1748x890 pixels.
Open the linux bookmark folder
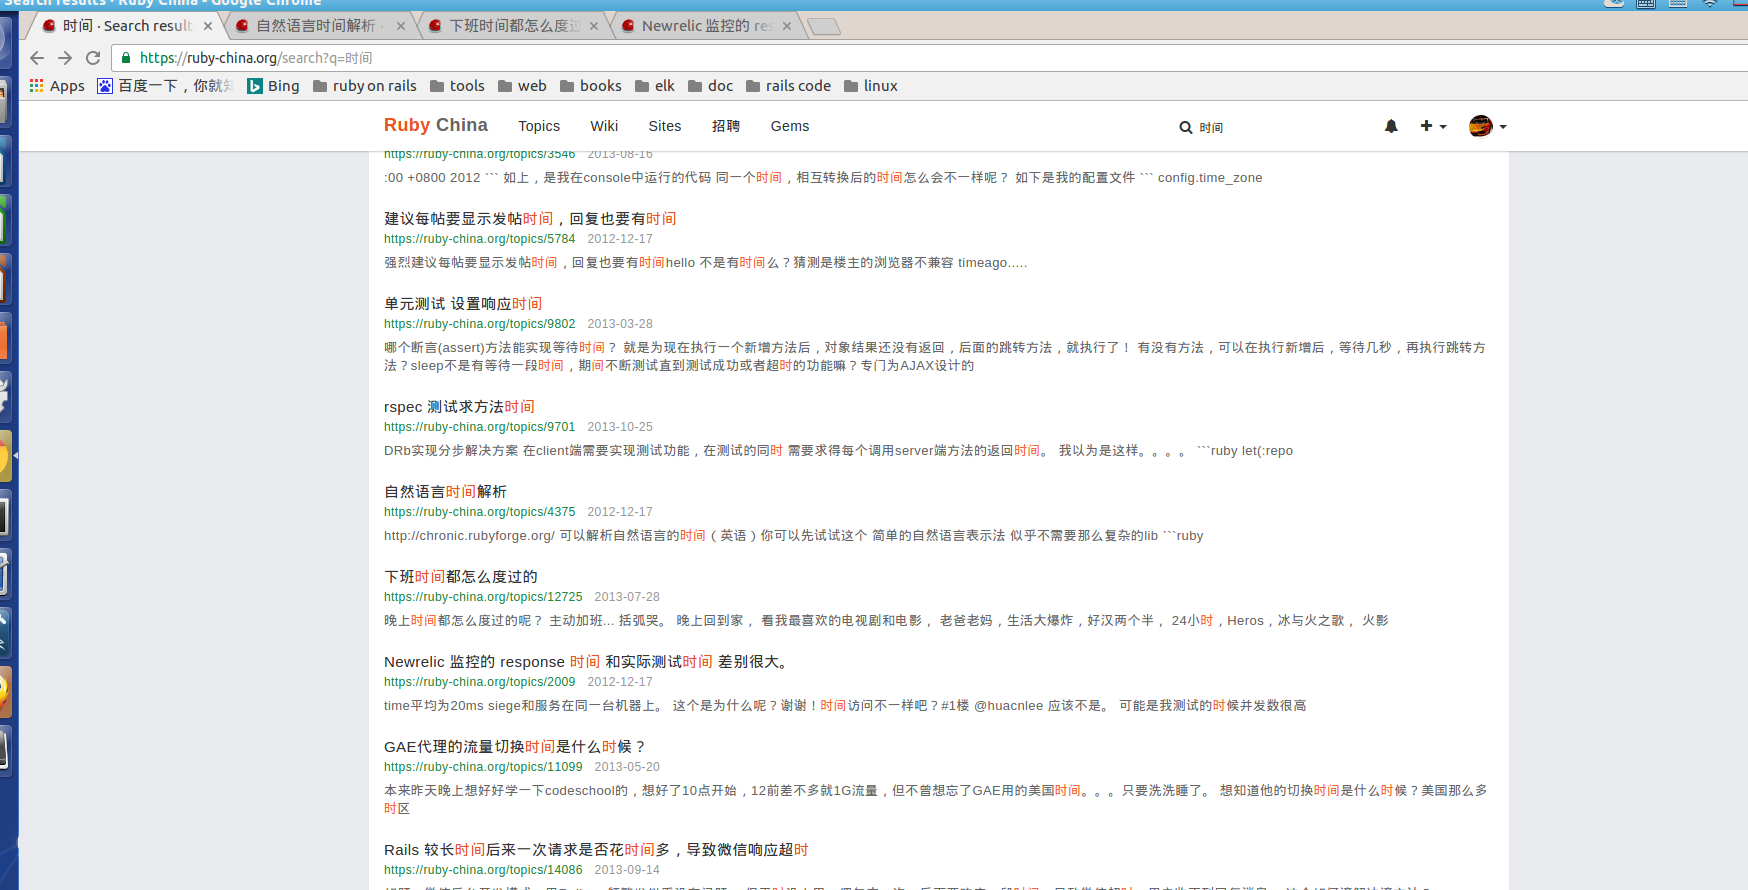point(871,86)
